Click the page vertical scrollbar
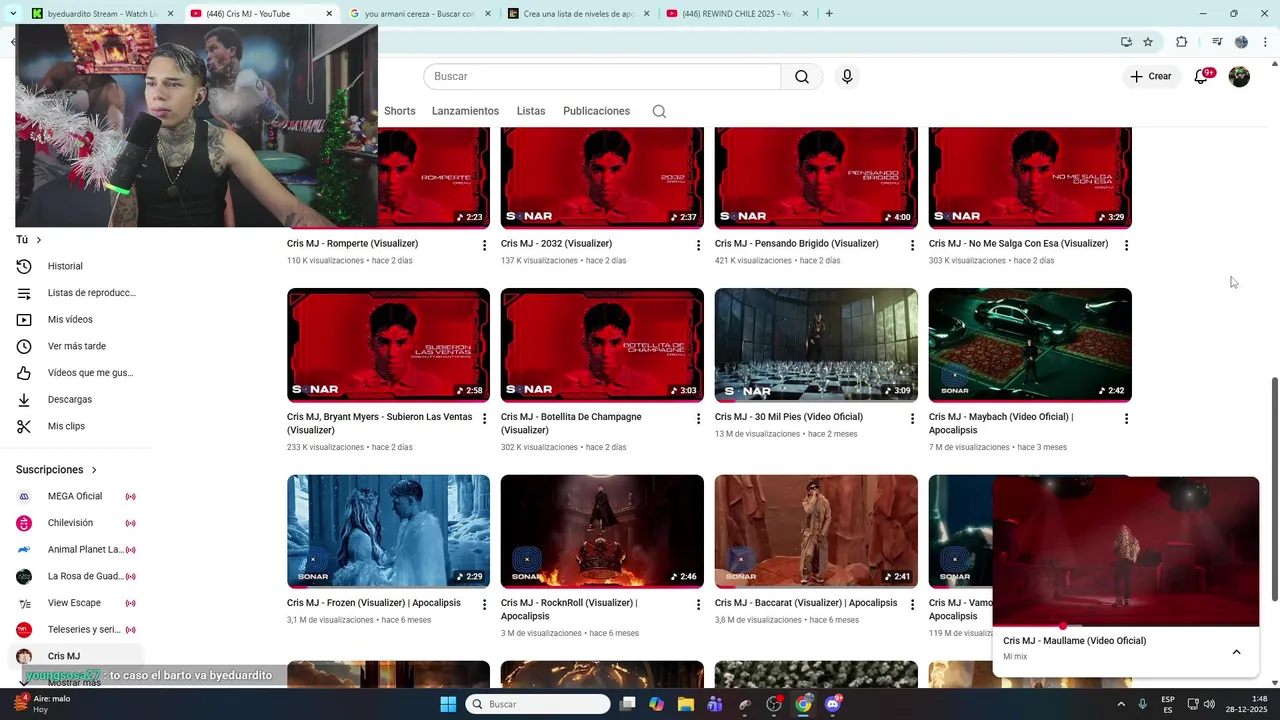The width and height of the screenshot is (1280, 720). pos(1274,489)
